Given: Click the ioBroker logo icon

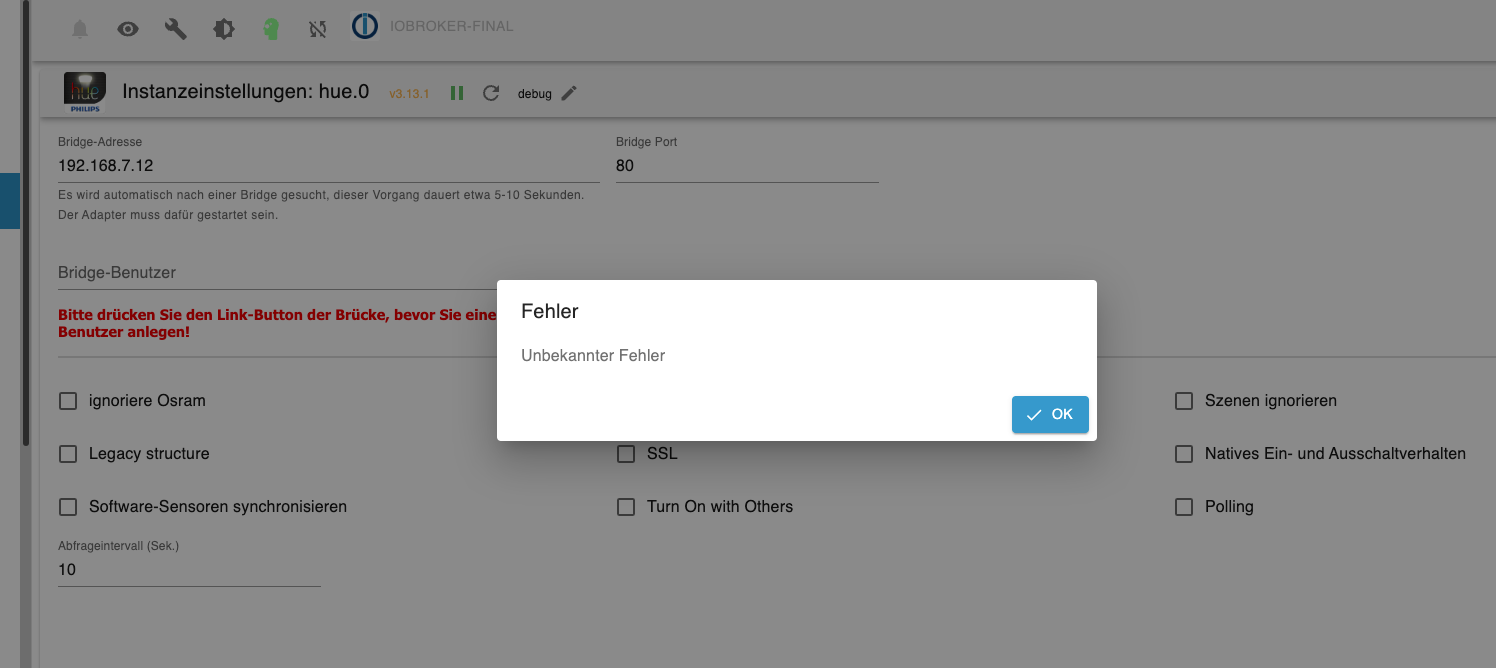Looking at the screenshot, I should pos(365,26).
